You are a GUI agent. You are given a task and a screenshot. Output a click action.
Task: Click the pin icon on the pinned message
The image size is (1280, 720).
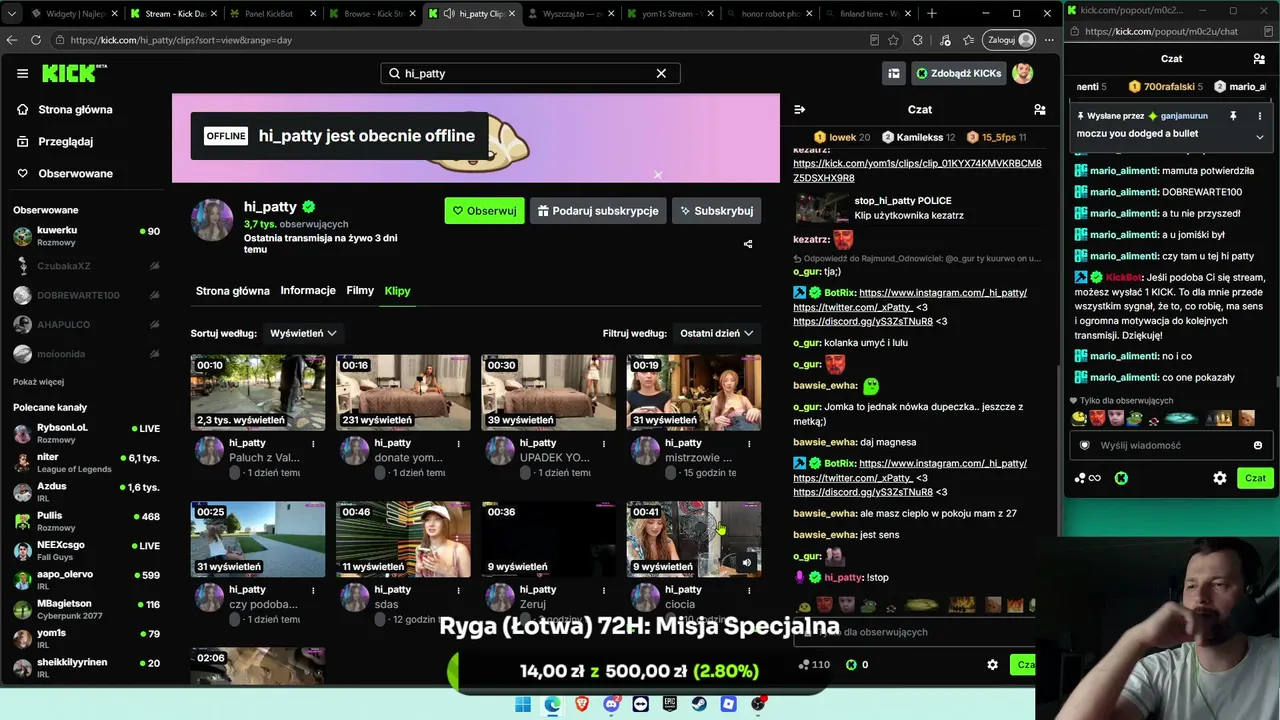pos(1233,116)
